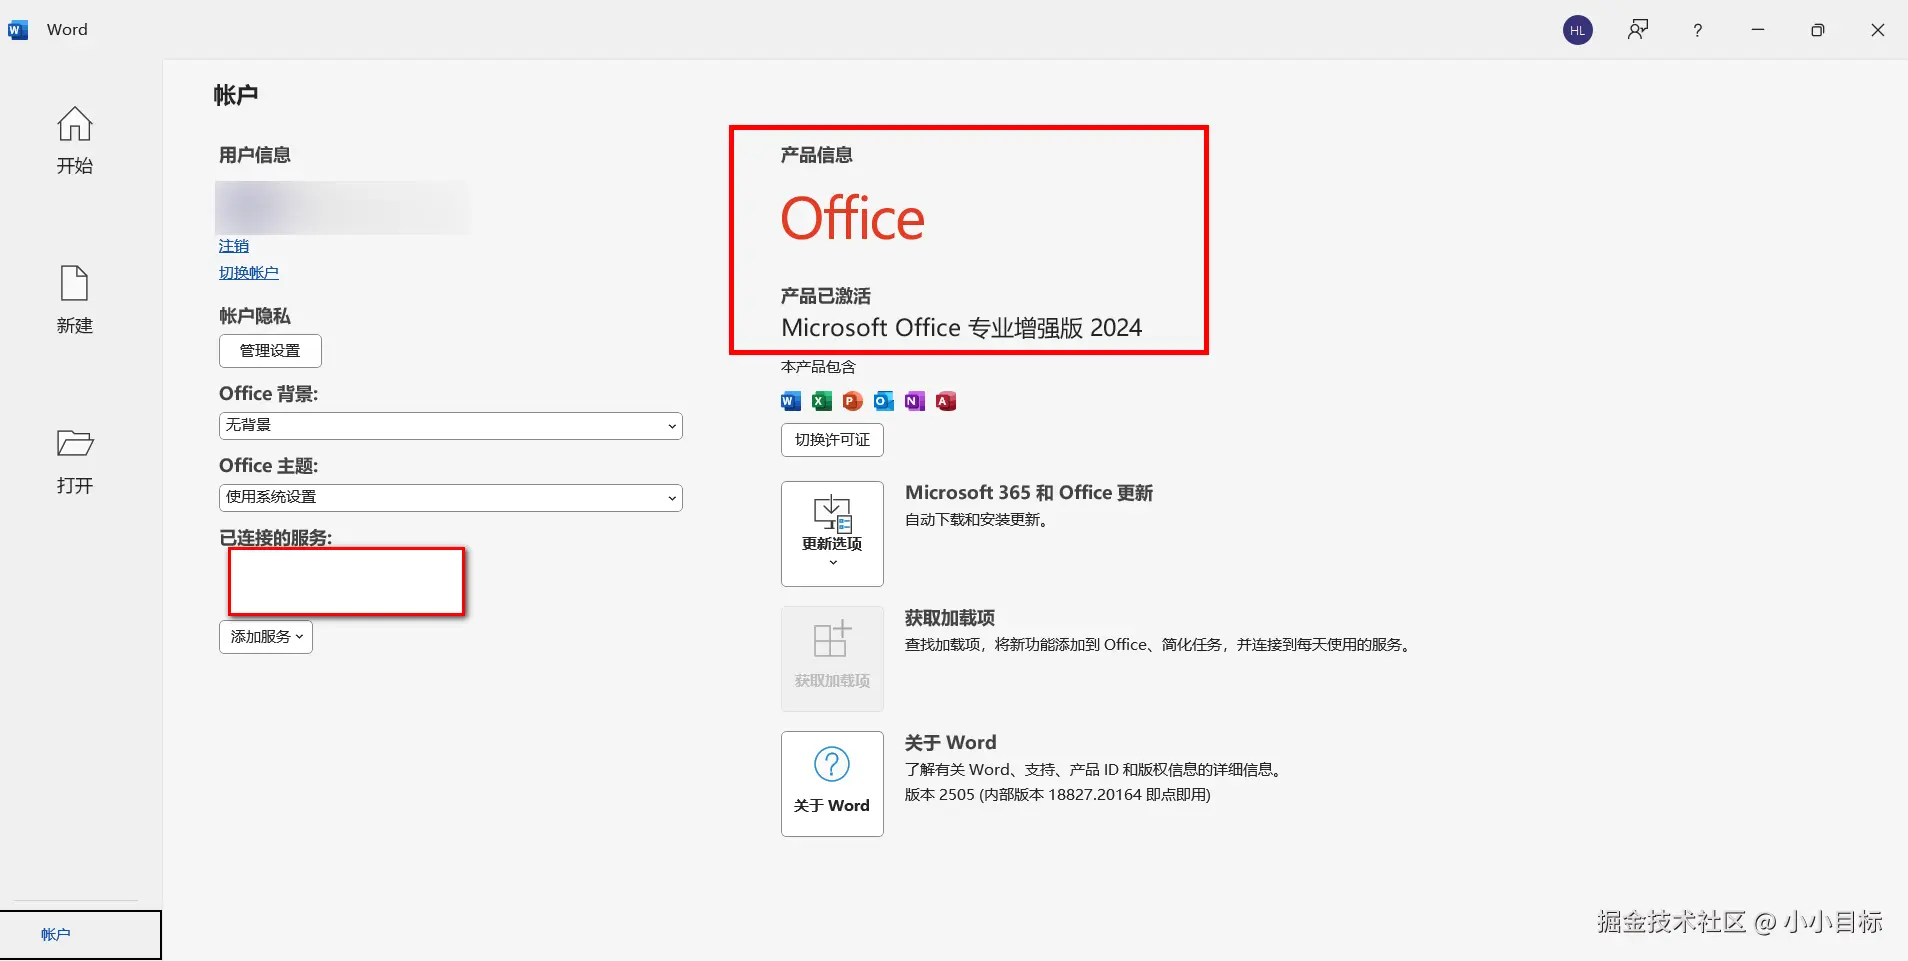The image size is (1908, 961).
Task: Click the Microsoft 365 和 Office 更新 heading
Action: (x=1029, y=493)
